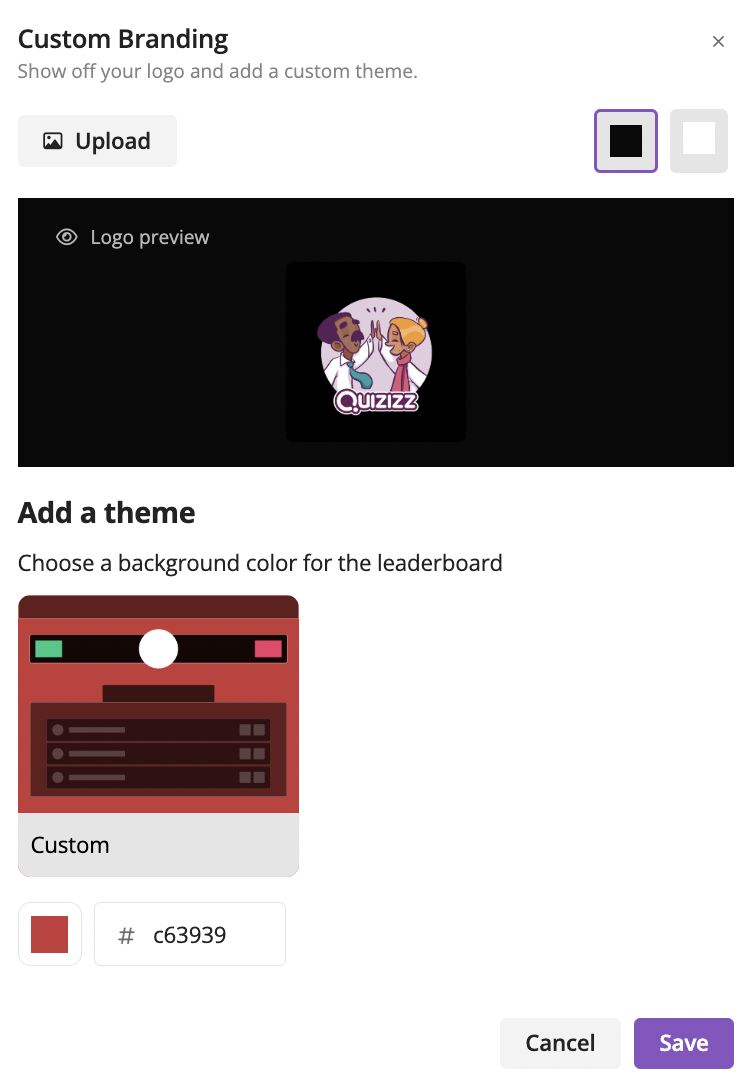
Task: Close the Custom Branding dialog
Action: (x=718, y=42)
